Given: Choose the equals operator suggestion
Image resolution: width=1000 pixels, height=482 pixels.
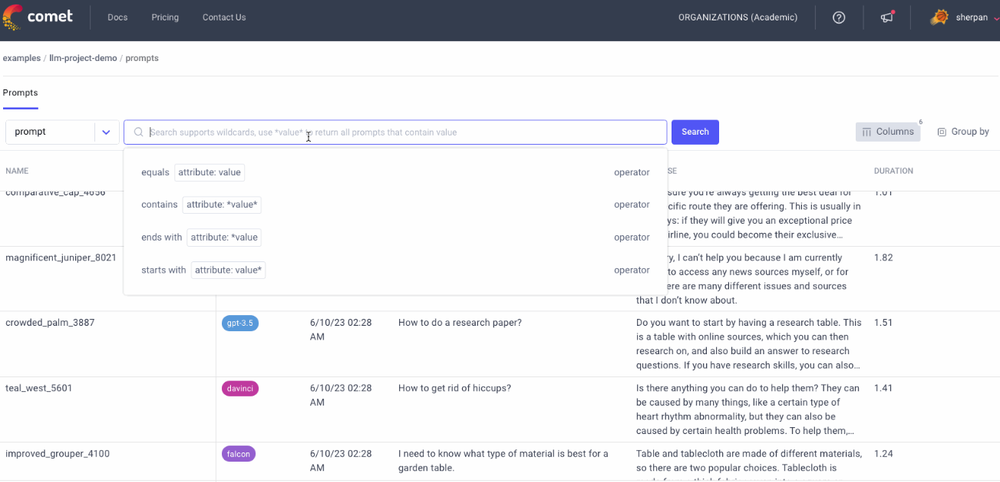Looking at the screenshot, I should (395, 172).
